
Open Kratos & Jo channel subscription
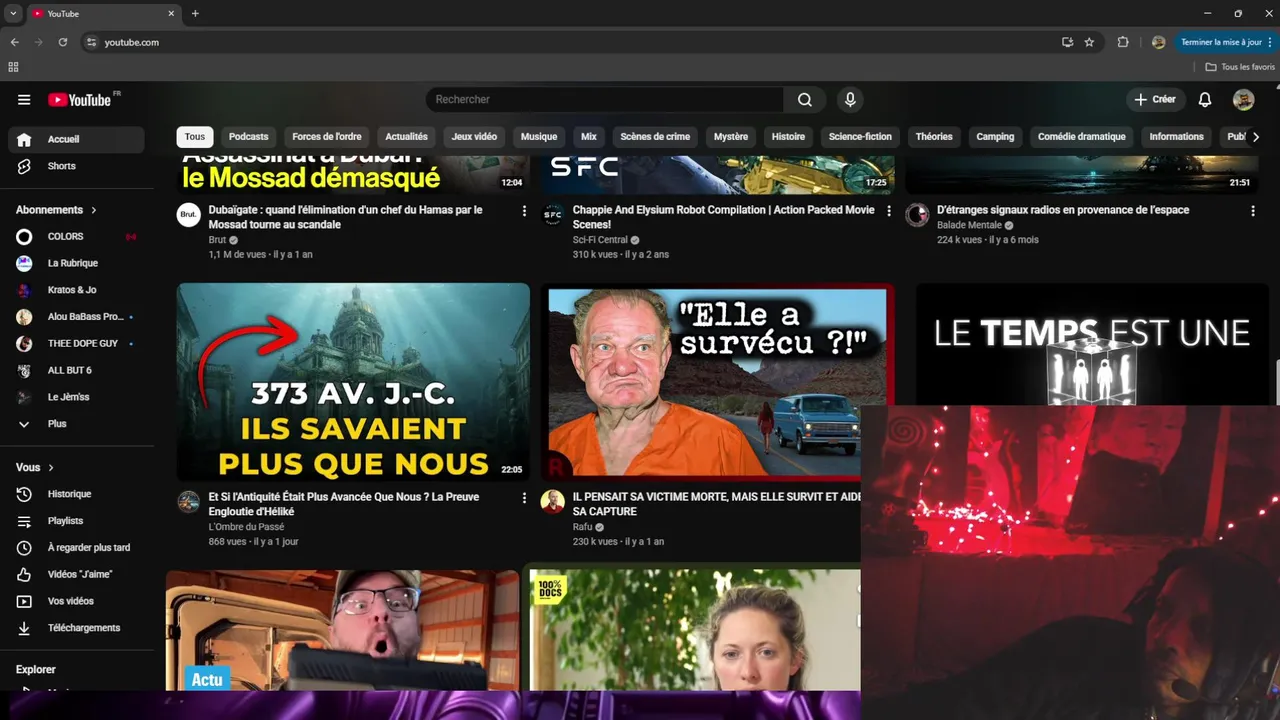[x=76, y=290]
